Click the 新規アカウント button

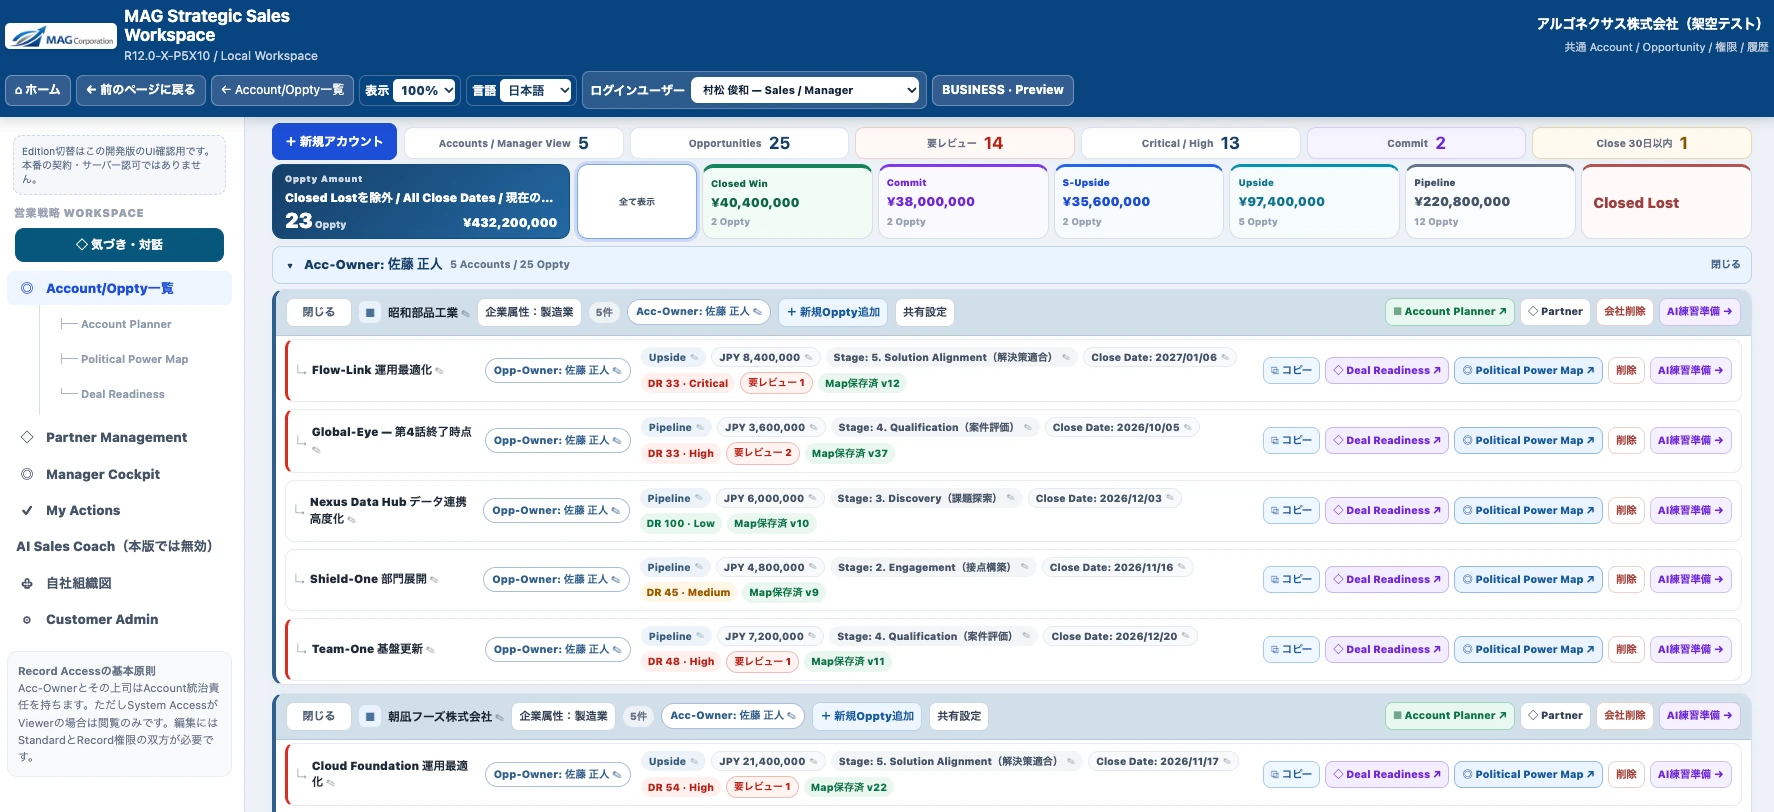pyautogui.click(x=334, y=142)
